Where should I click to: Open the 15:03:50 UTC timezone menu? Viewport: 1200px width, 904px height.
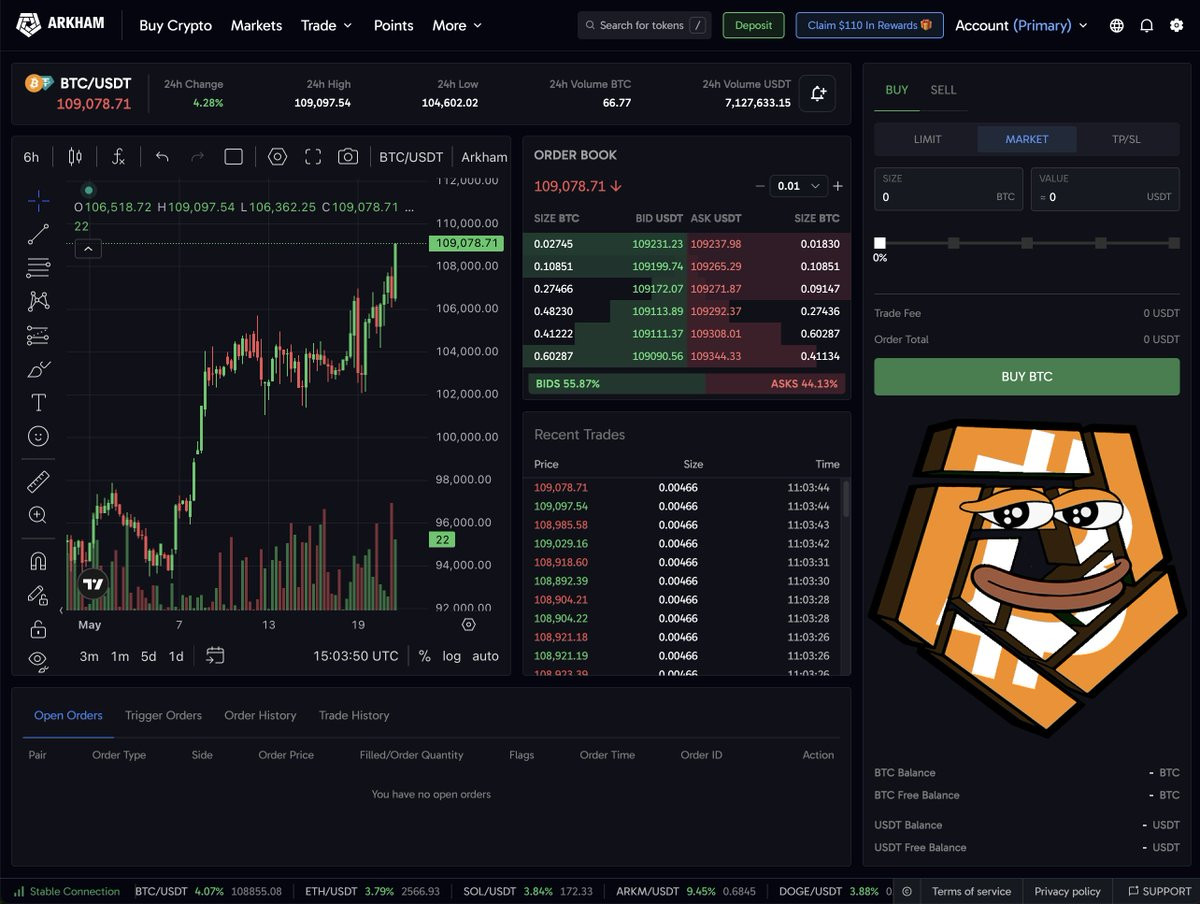356,656
